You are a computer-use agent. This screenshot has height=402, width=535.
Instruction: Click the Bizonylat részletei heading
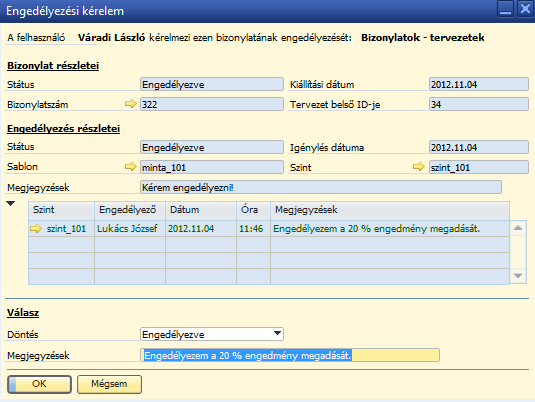coord(53,66)
